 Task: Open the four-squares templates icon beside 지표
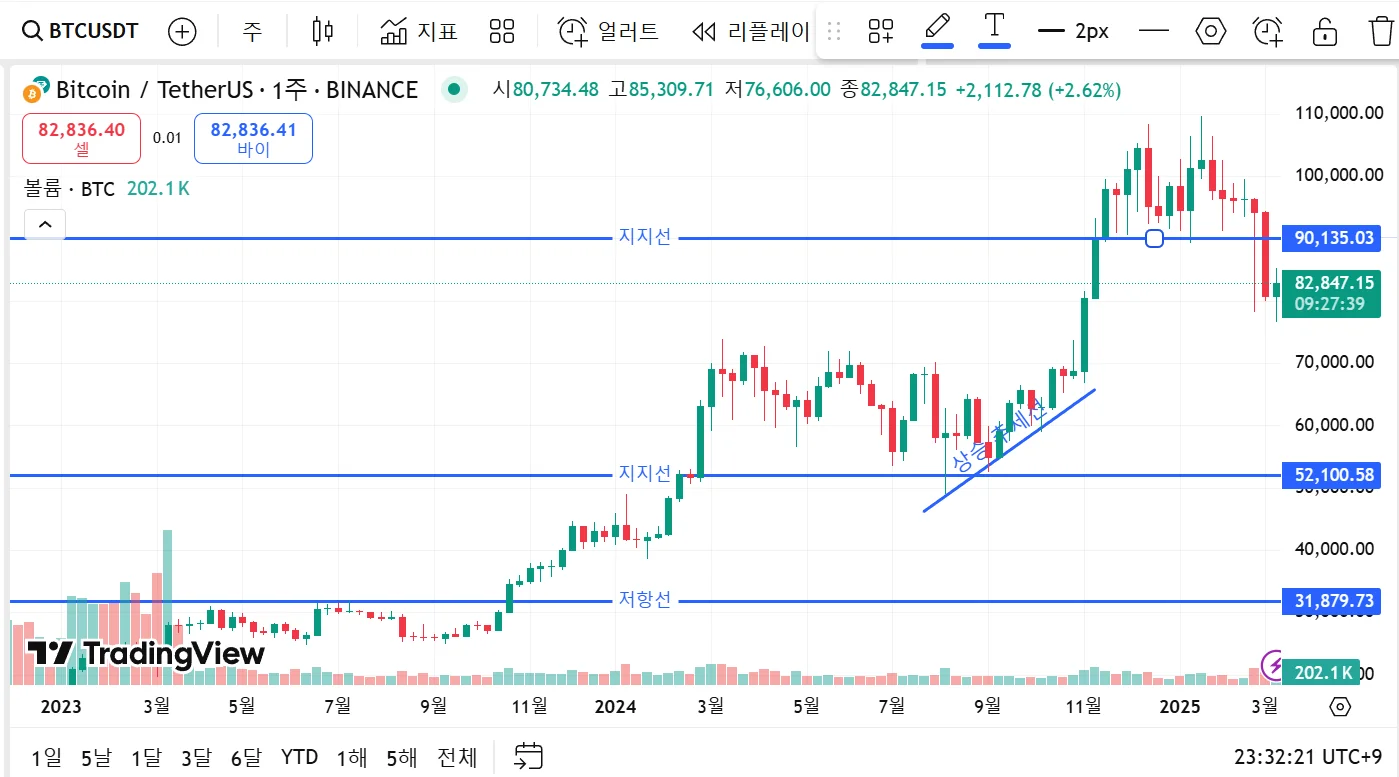point(502,31)
